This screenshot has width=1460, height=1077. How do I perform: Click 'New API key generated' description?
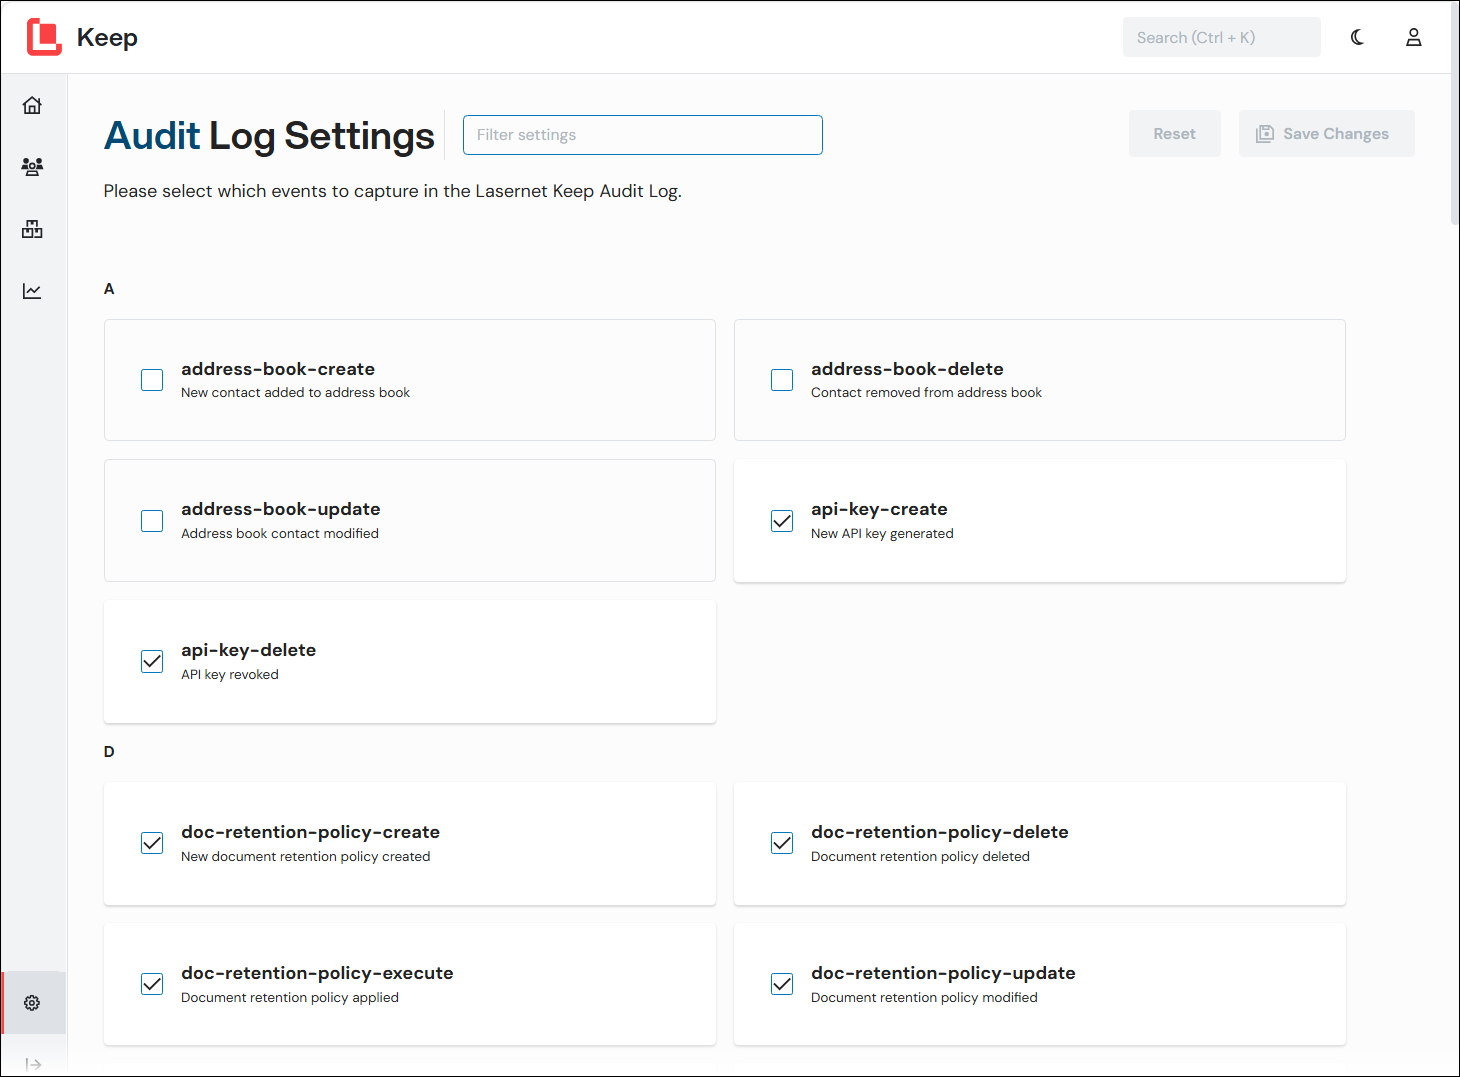(882, 534)
